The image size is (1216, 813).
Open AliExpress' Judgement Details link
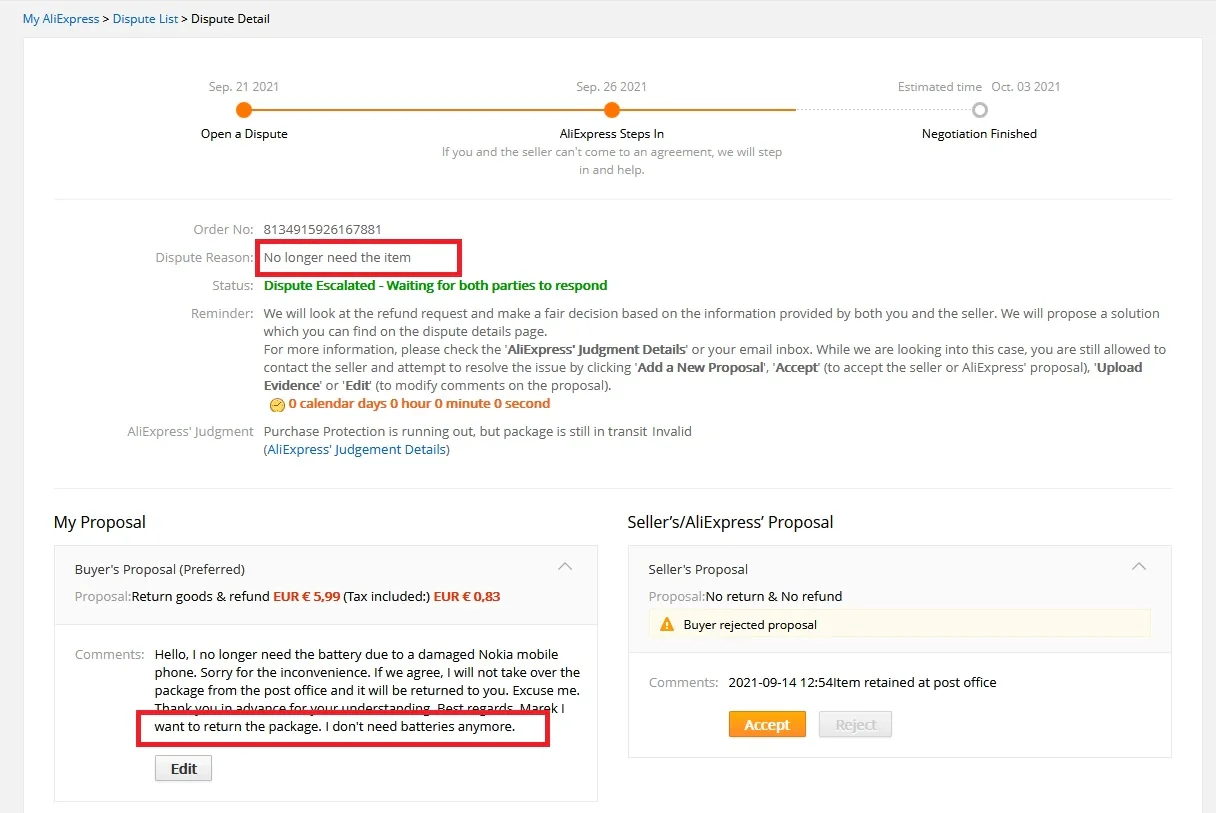357,450
